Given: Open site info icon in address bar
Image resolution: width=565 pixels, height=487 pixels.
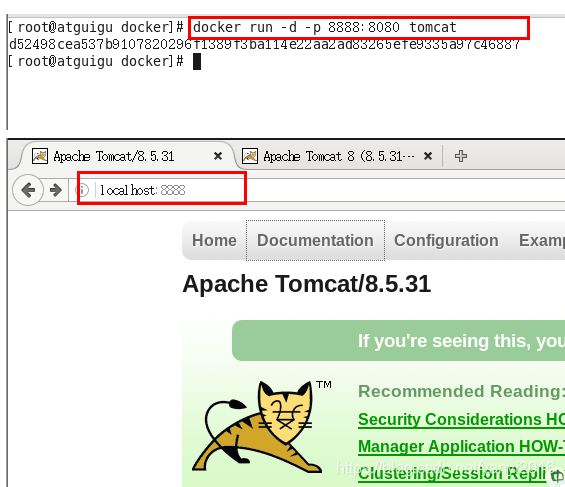Looking at the screenshot, I should pyautogui.click(x=83, y=190).
